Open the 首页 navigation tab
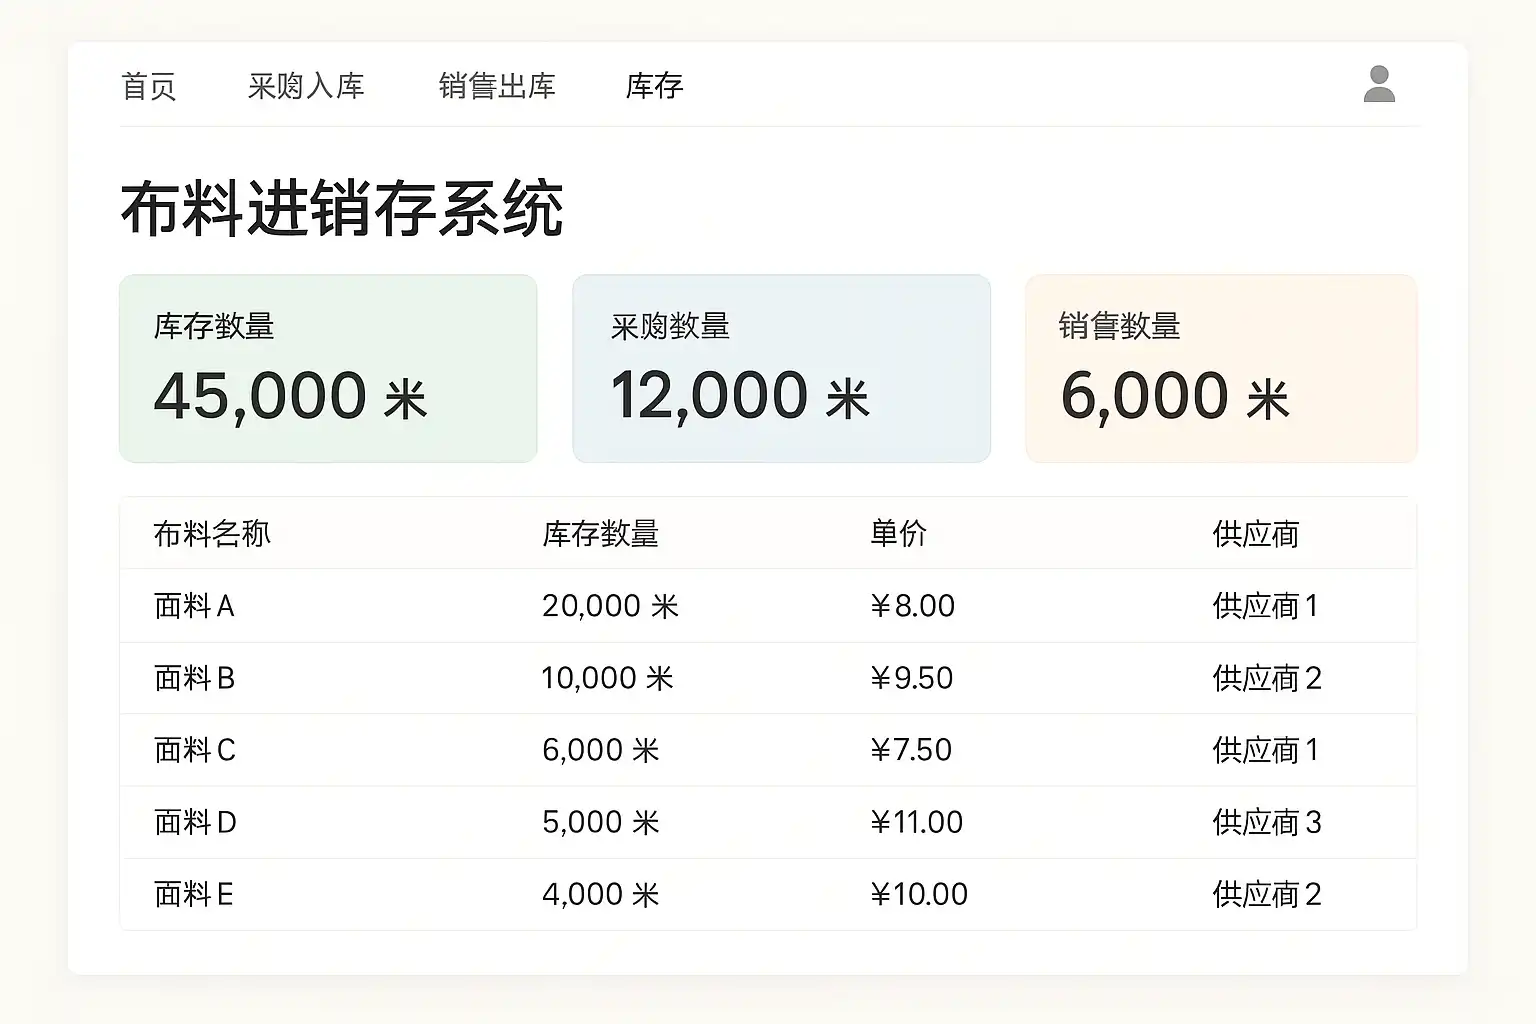 149,87
